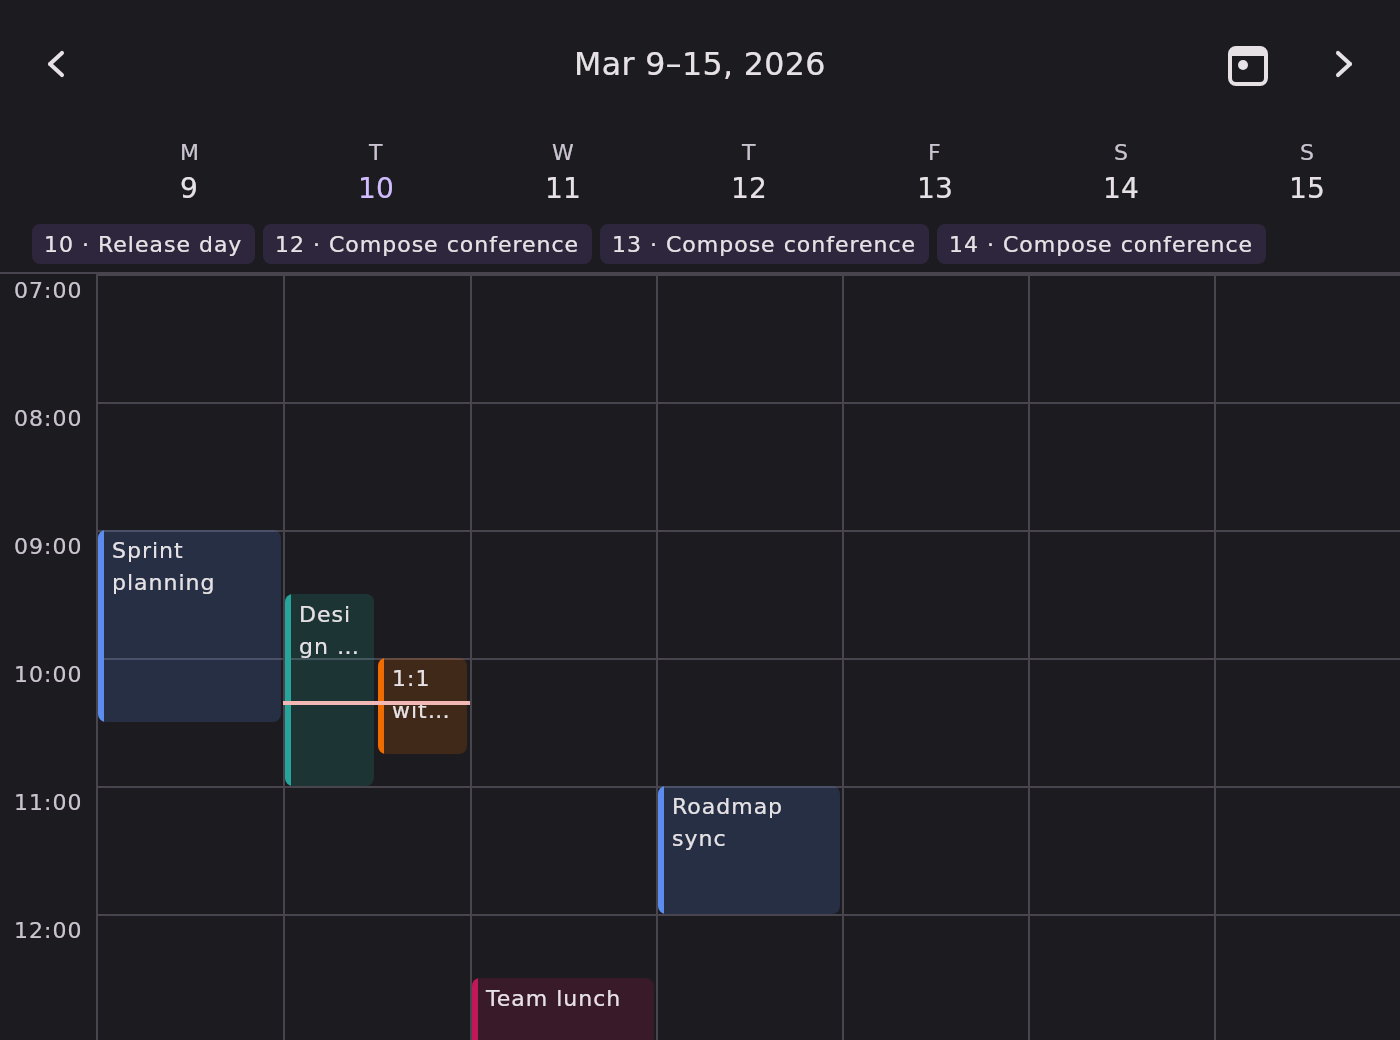The width and height of the screenshot is (1400, 1040).
Task: Open the Design event on Tuesday
Action: pyautogui.click(x=330, y=690)
